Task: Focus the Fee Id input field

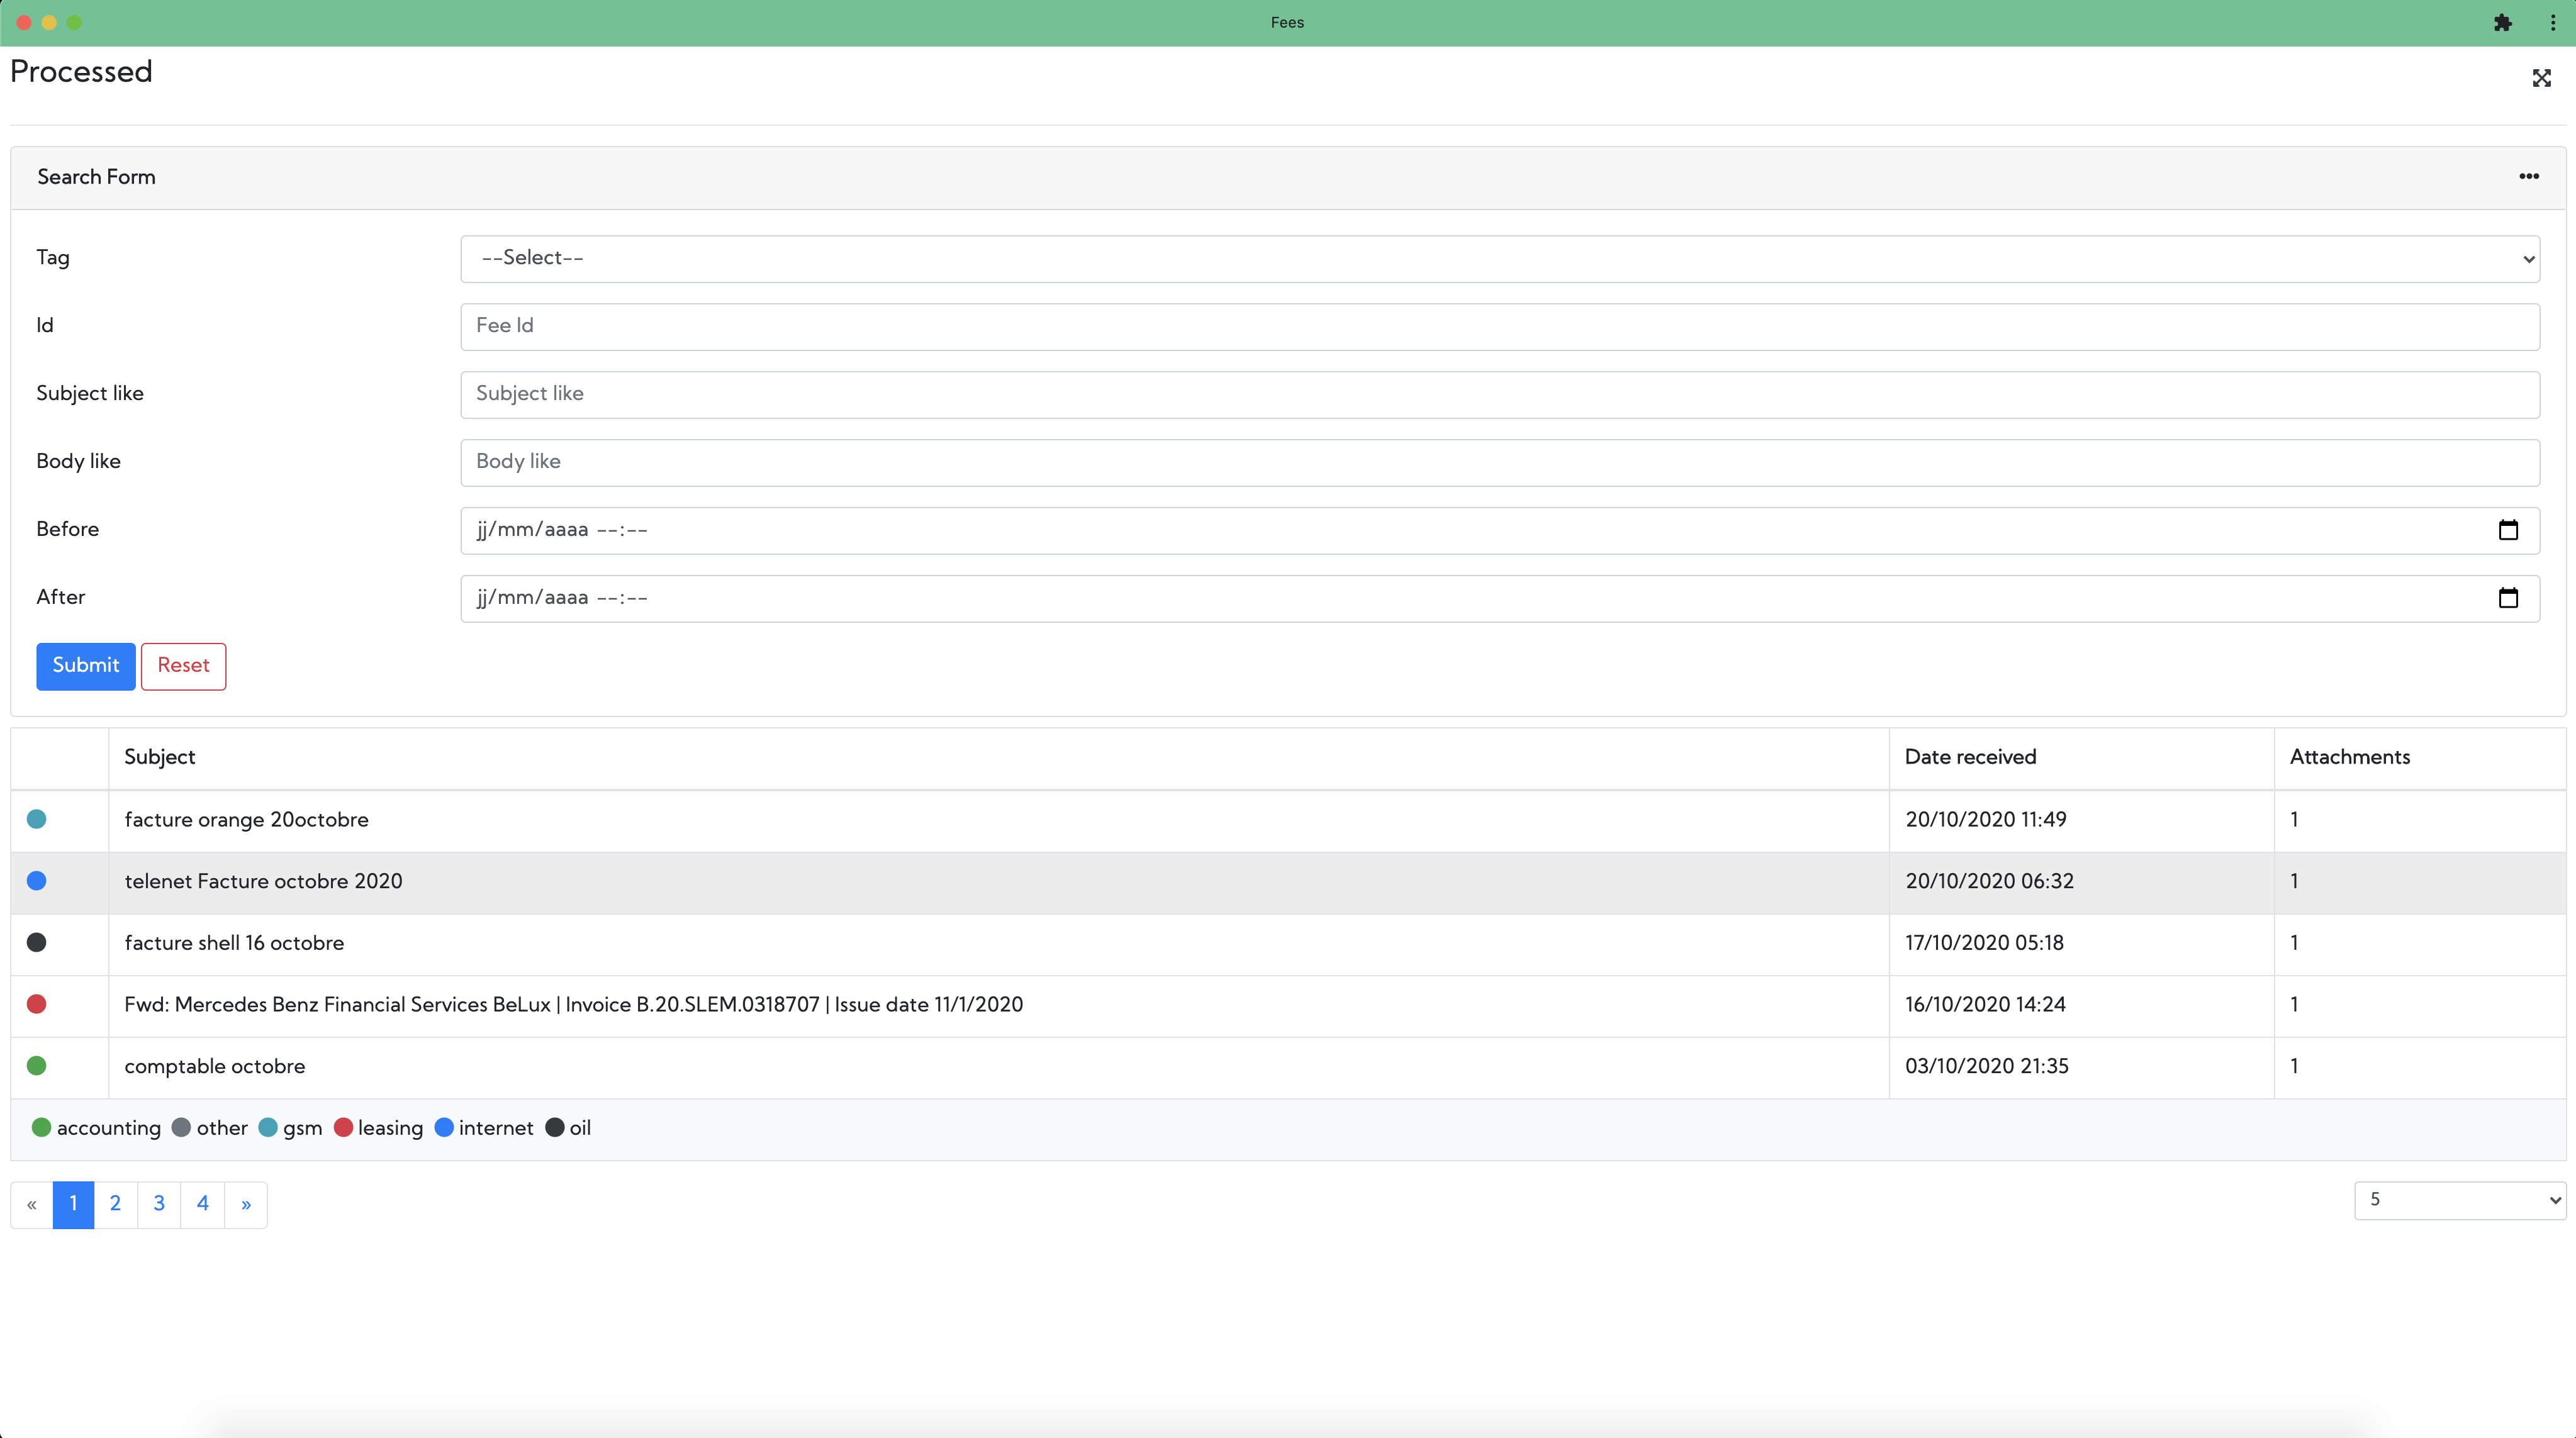Action: (1500, 326)
